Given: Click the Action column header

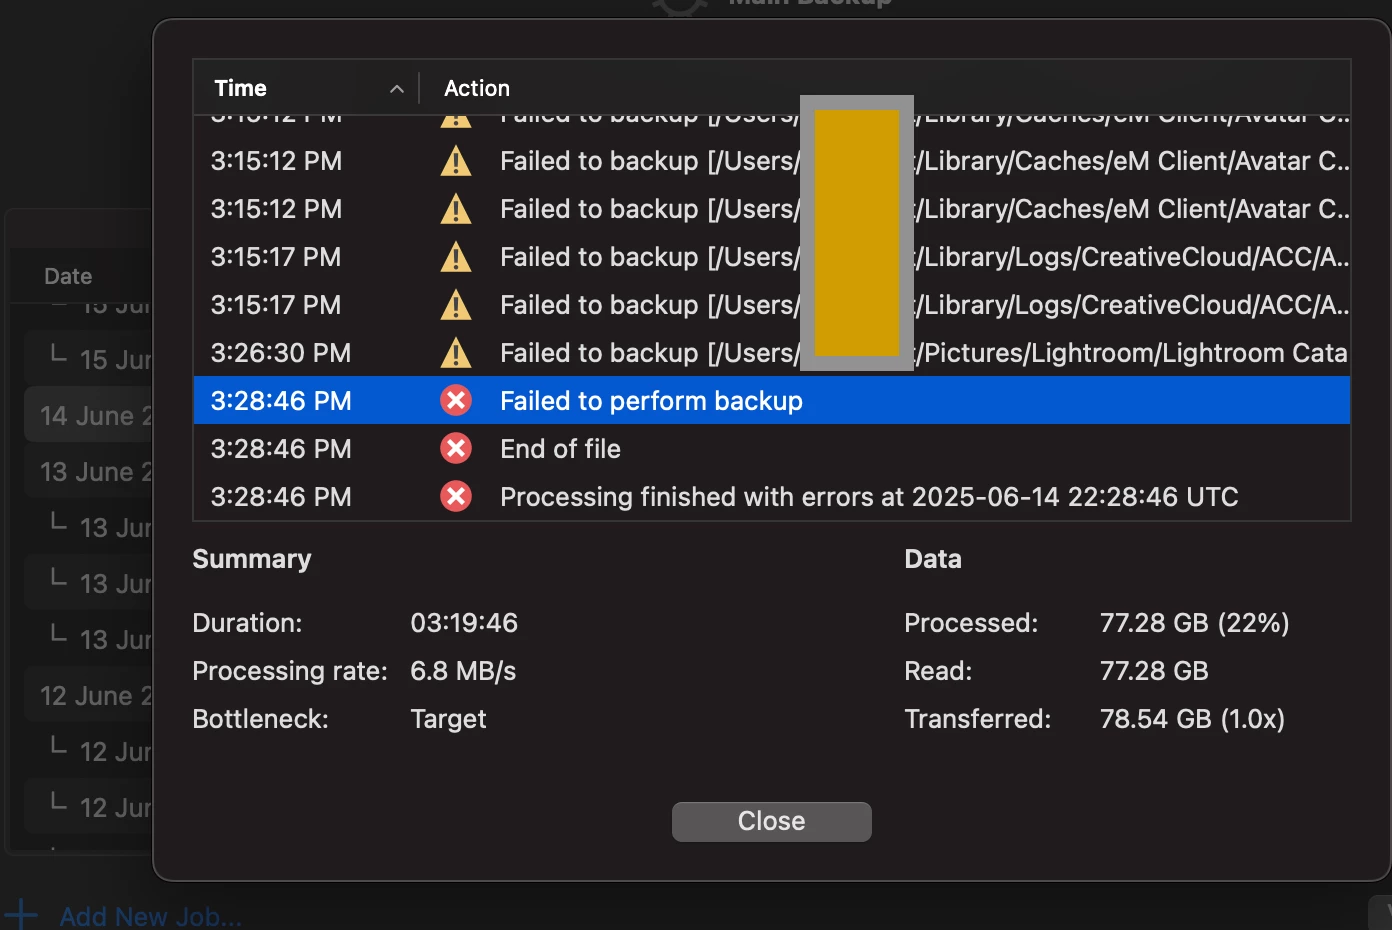Looking at the screenshot, I should pos(477,88).
